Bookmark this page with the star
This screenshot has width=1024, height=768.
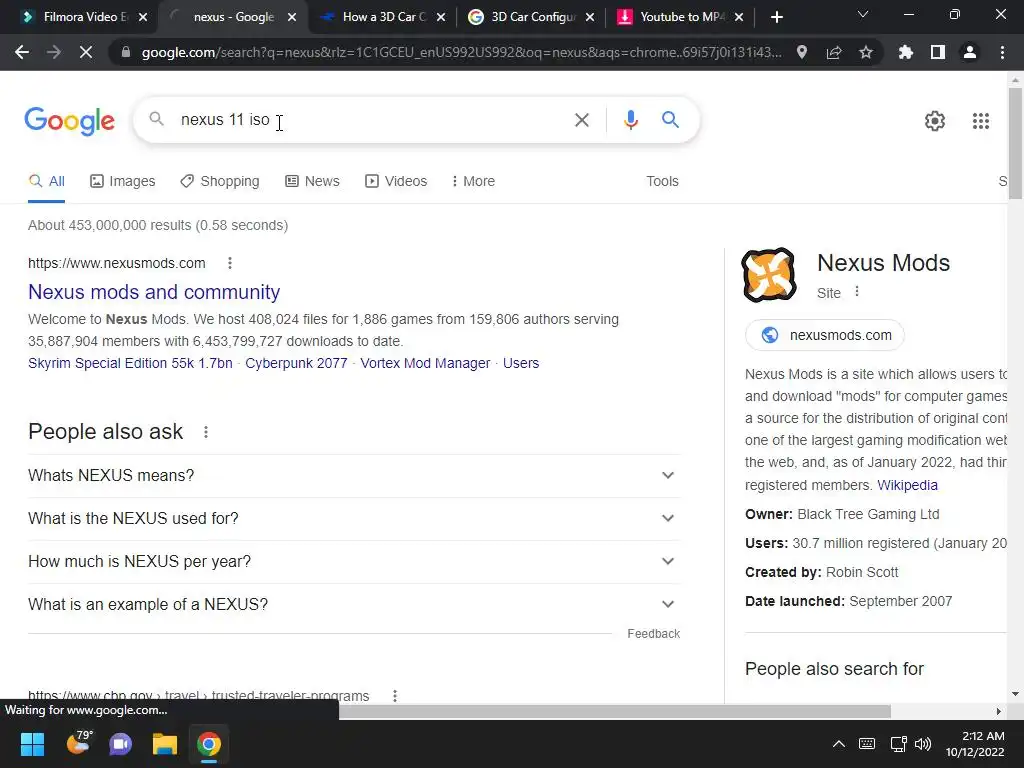866,52
